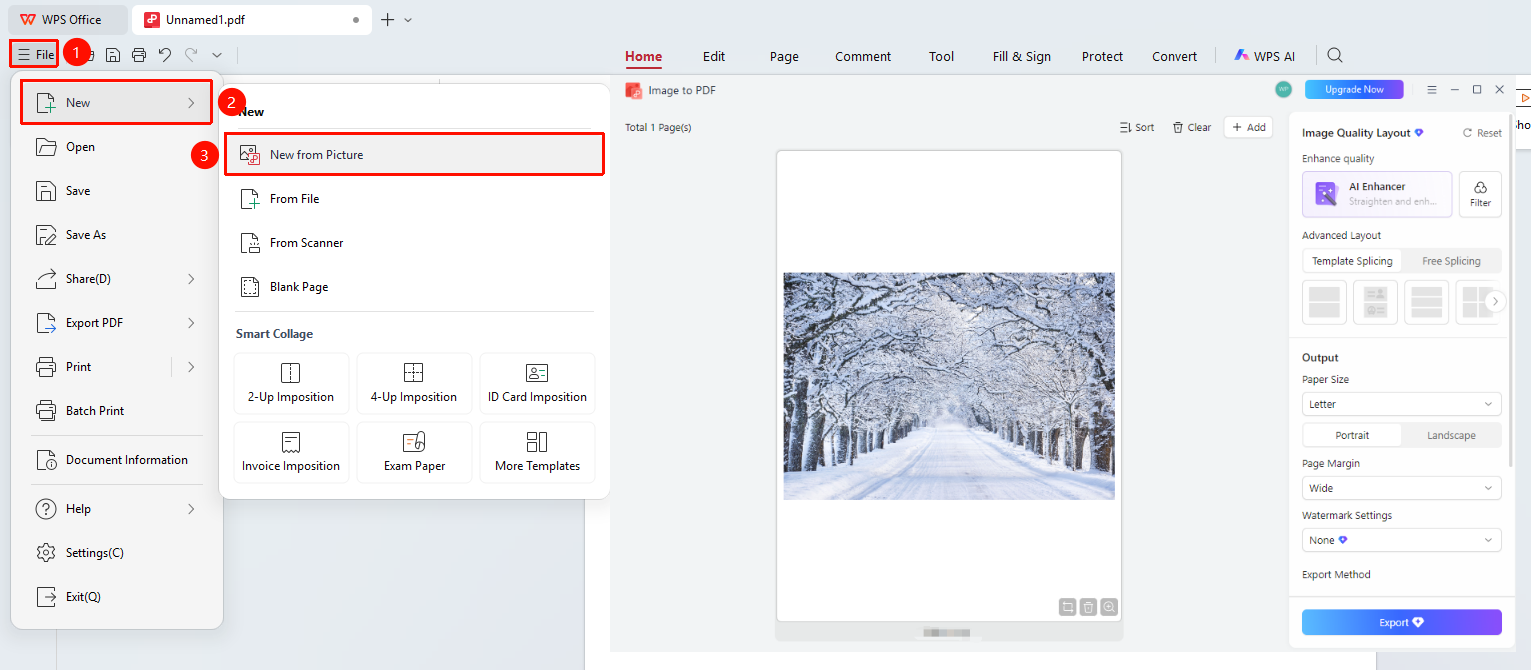
Task: Open the Paper Size dropdown
Action: (1401, 404)
